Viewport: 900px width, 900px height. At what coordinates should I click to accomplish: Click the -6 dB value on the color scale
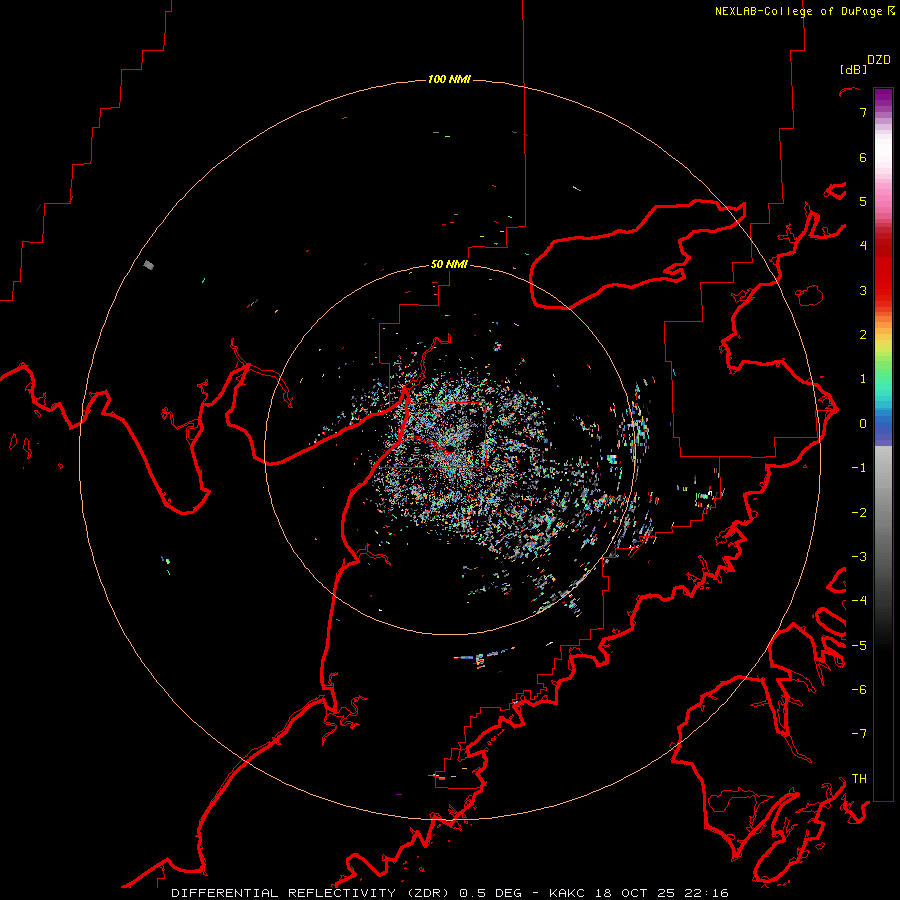point(859,690)
